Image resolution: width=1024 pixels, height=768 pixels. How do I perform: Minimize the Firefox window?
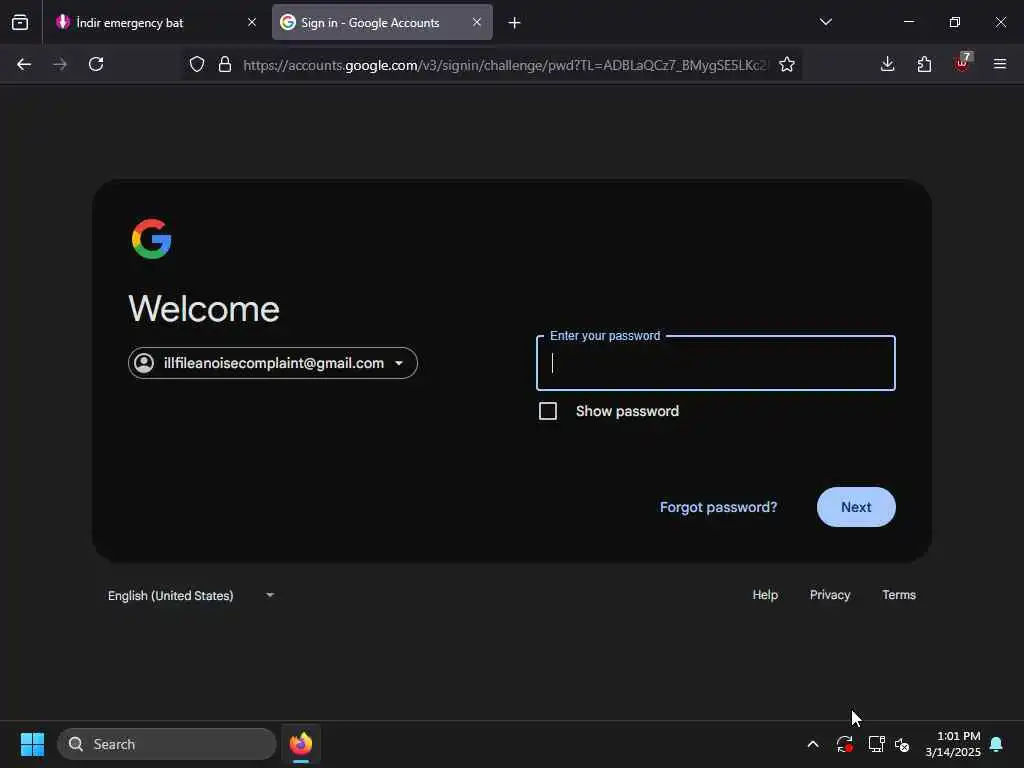pyautogui.click(x=909, y=22)
